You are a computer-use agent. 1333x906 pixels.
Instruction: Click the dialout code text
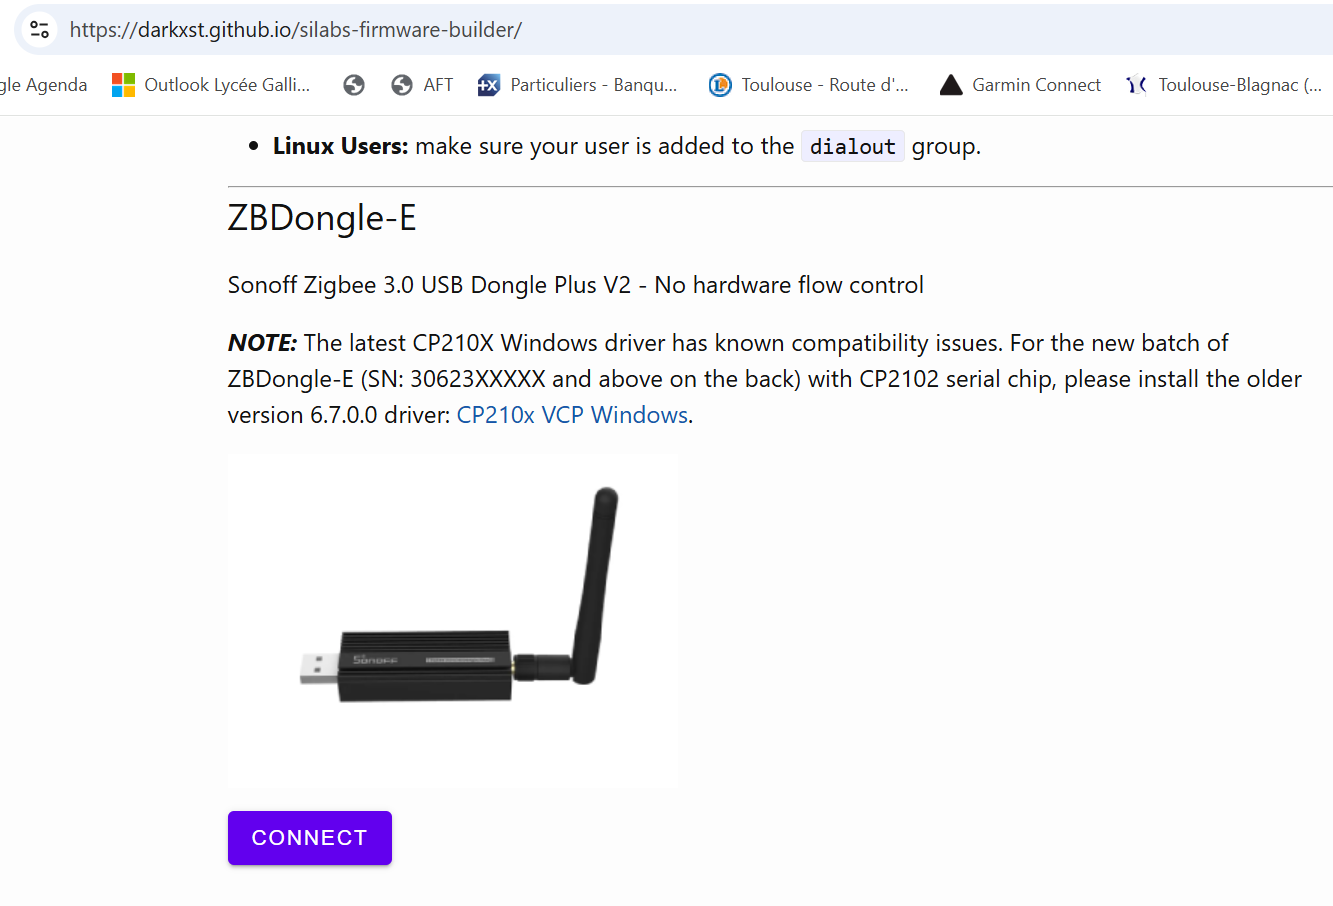pos(853,147)
